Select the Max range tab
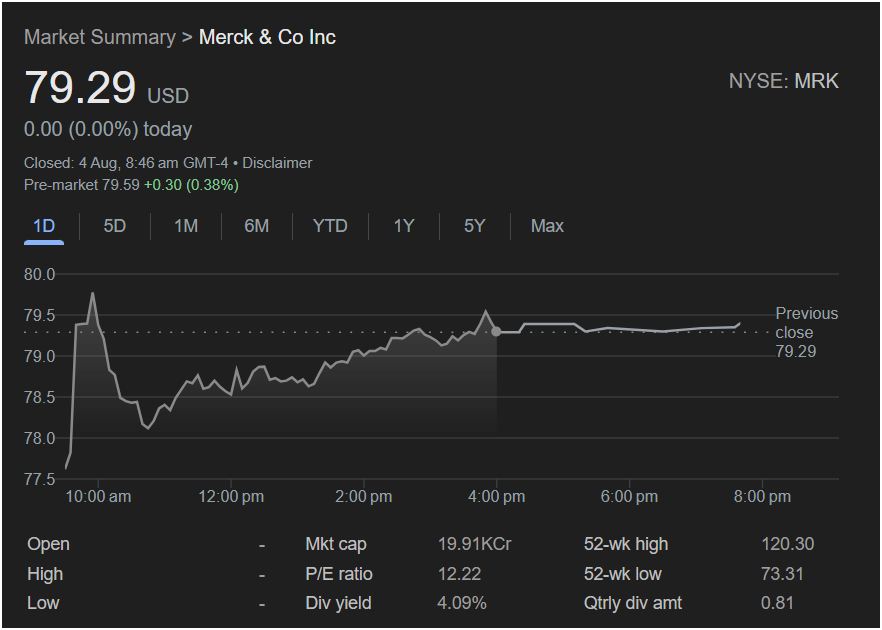The height and width of the screenshot is (630, 882). 547,226
